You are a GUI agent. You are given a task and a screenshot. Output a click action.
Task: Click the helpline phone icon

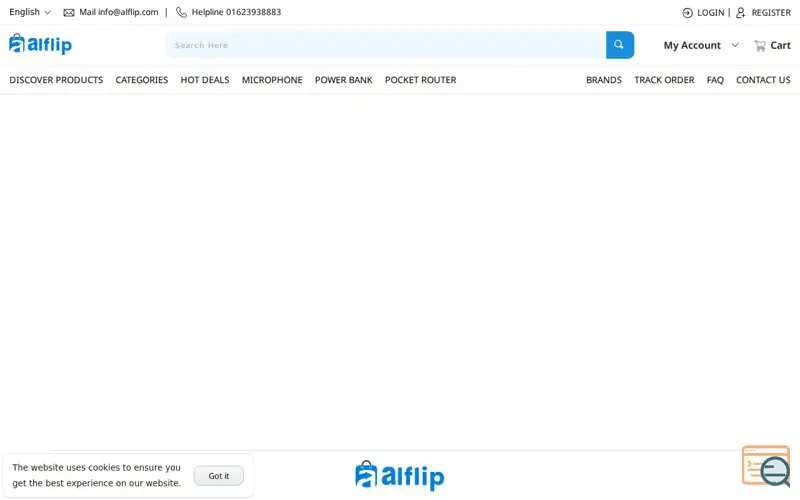click(x=181, y=12)
